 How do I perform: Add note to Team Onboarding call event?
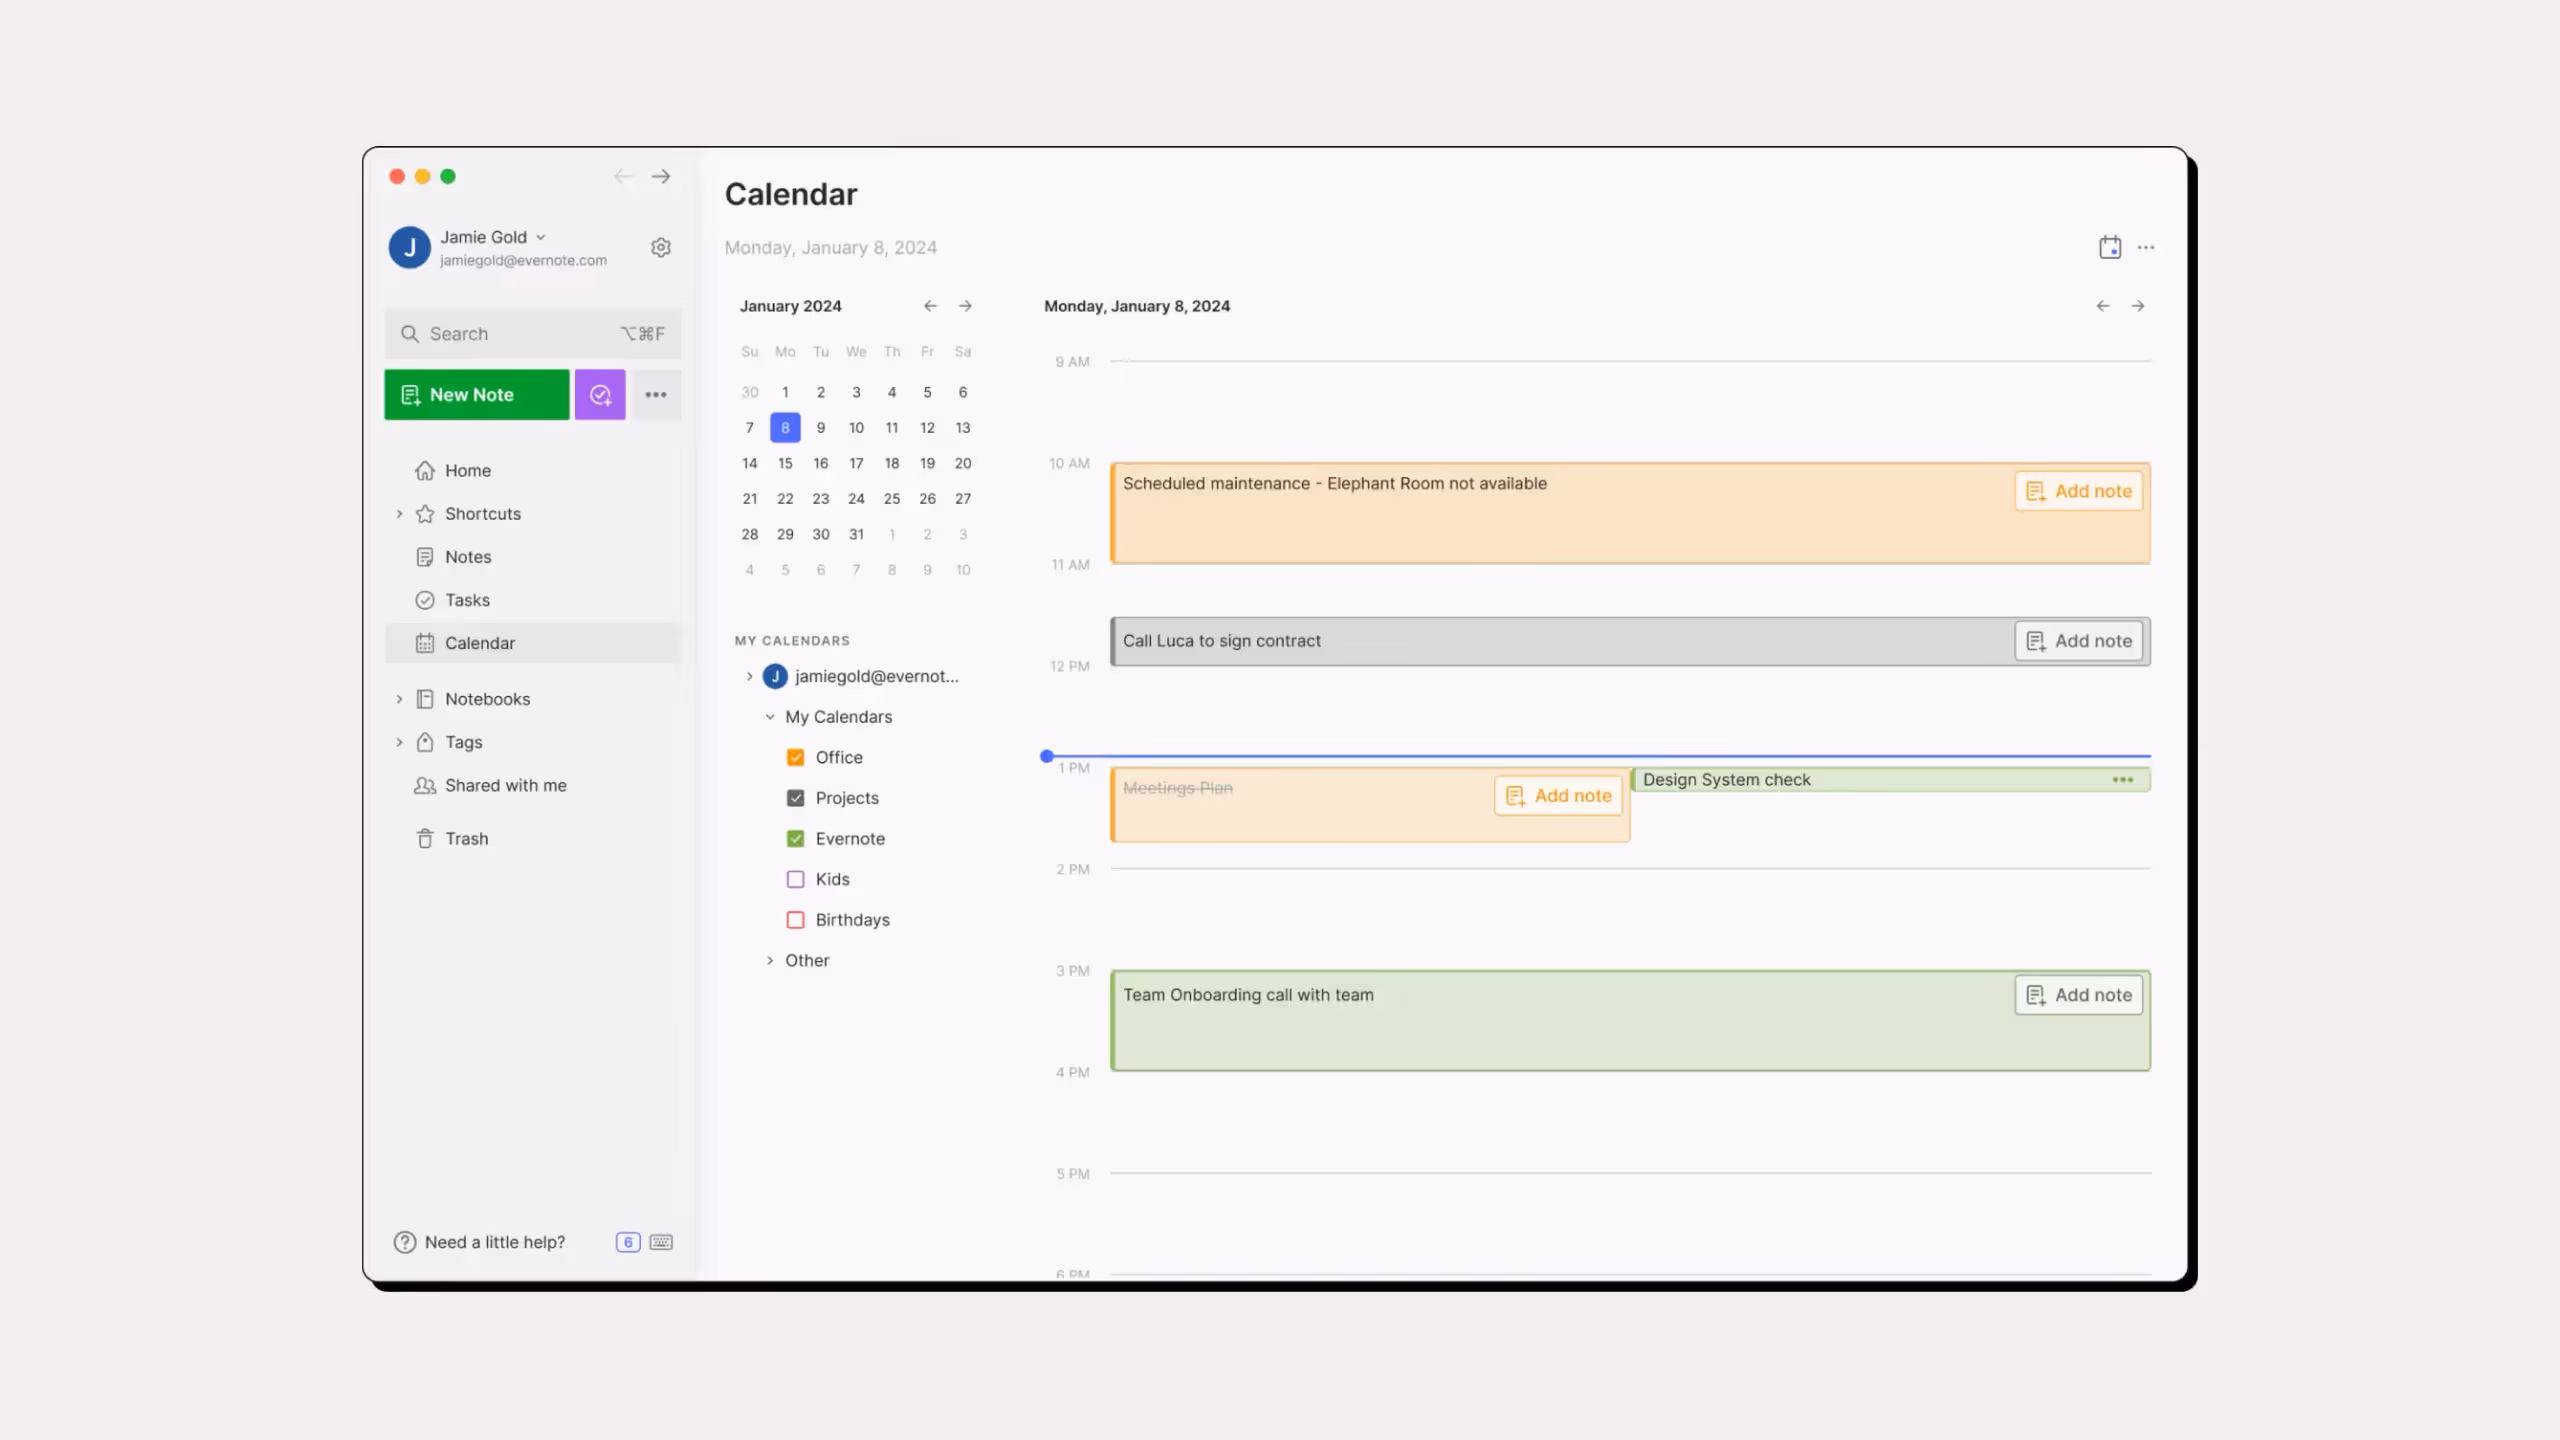point(2078,995)
